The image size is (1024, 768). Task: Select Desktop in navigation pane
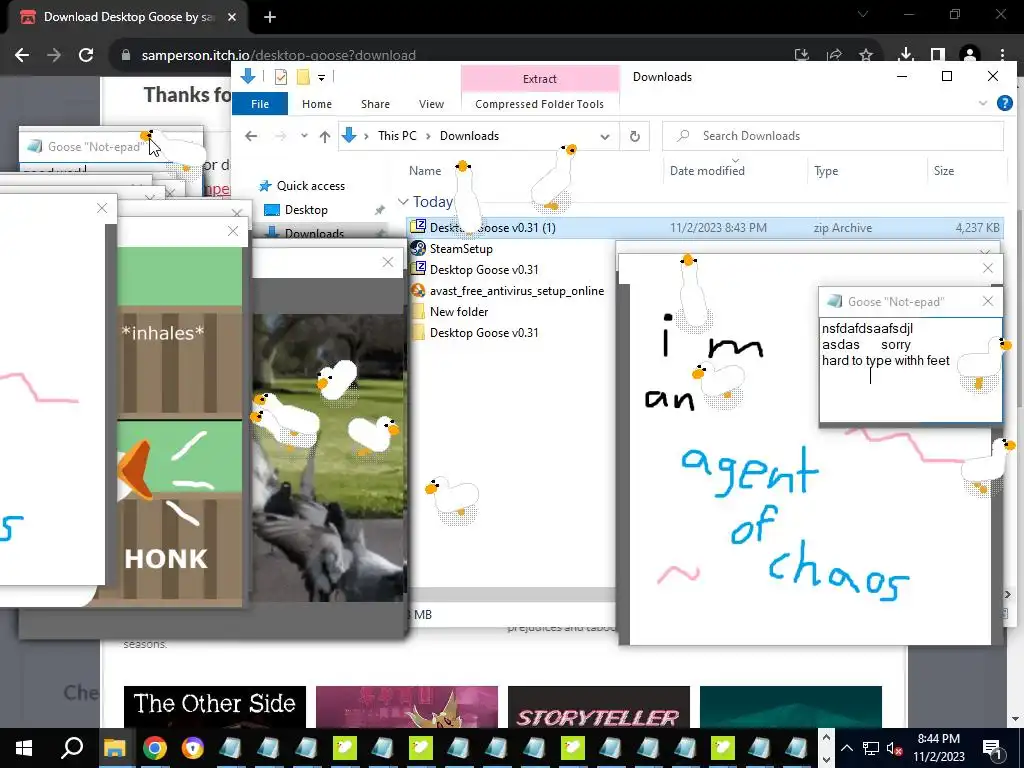pyautogui.click(x=306, y=210)
